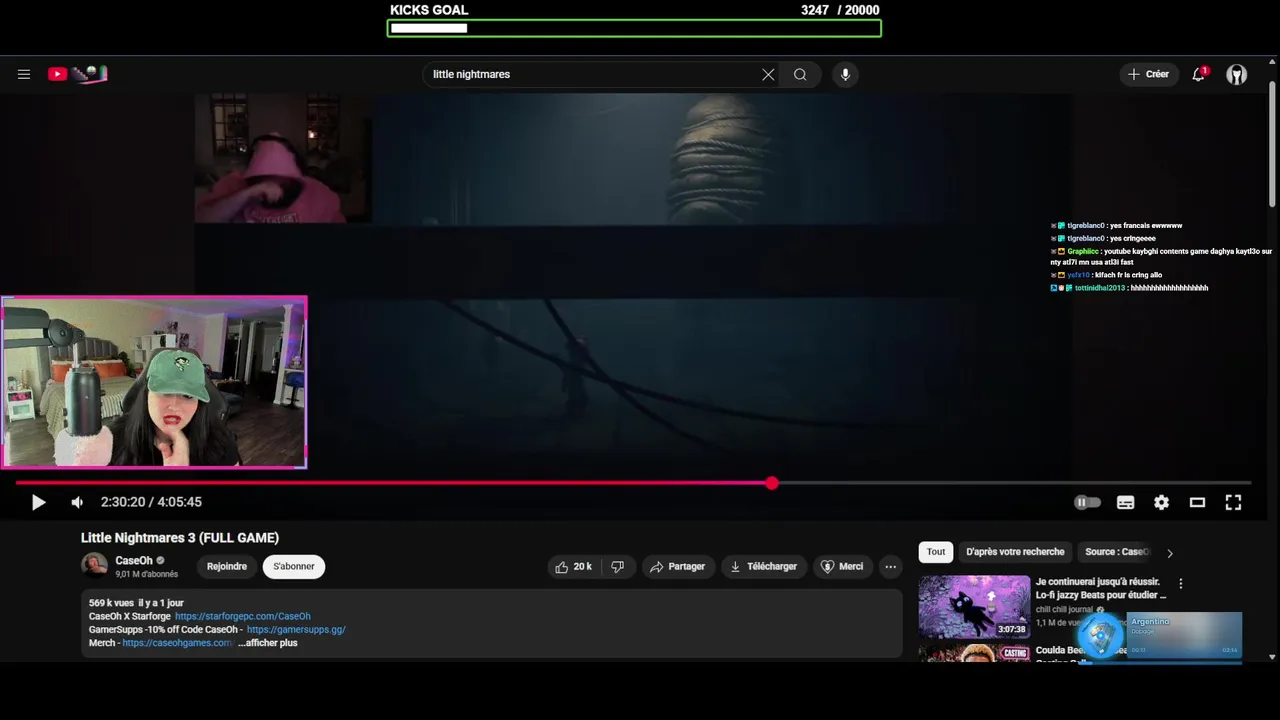
Task: Click the Little Nightmares 3 (FULL GAME) title
Action: [x=180, y=538]
